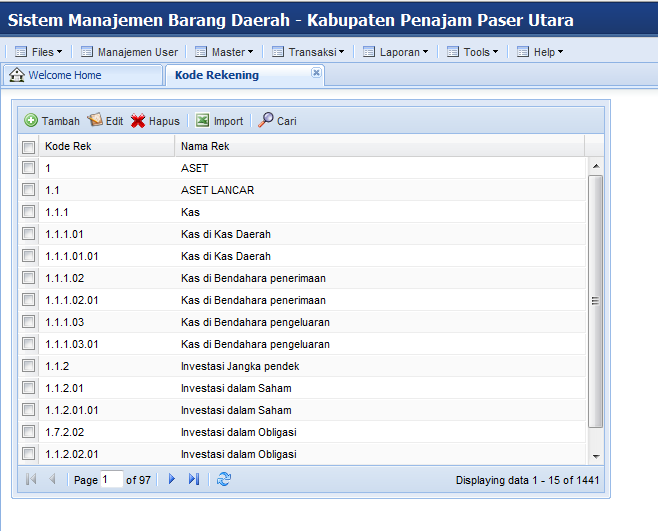This screenshot has height=531, width=658.
Task: Open the Help dropdown arrow
Action: coord(561,52)
